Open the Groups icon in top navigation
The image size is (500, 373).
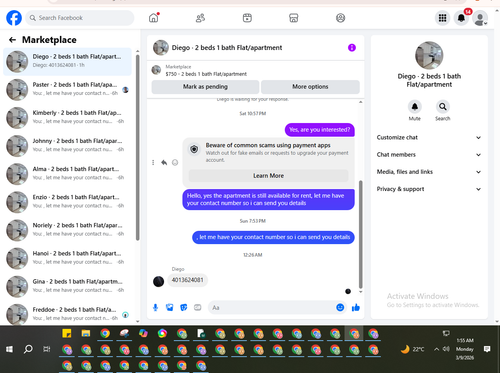[x=340, y=18]
